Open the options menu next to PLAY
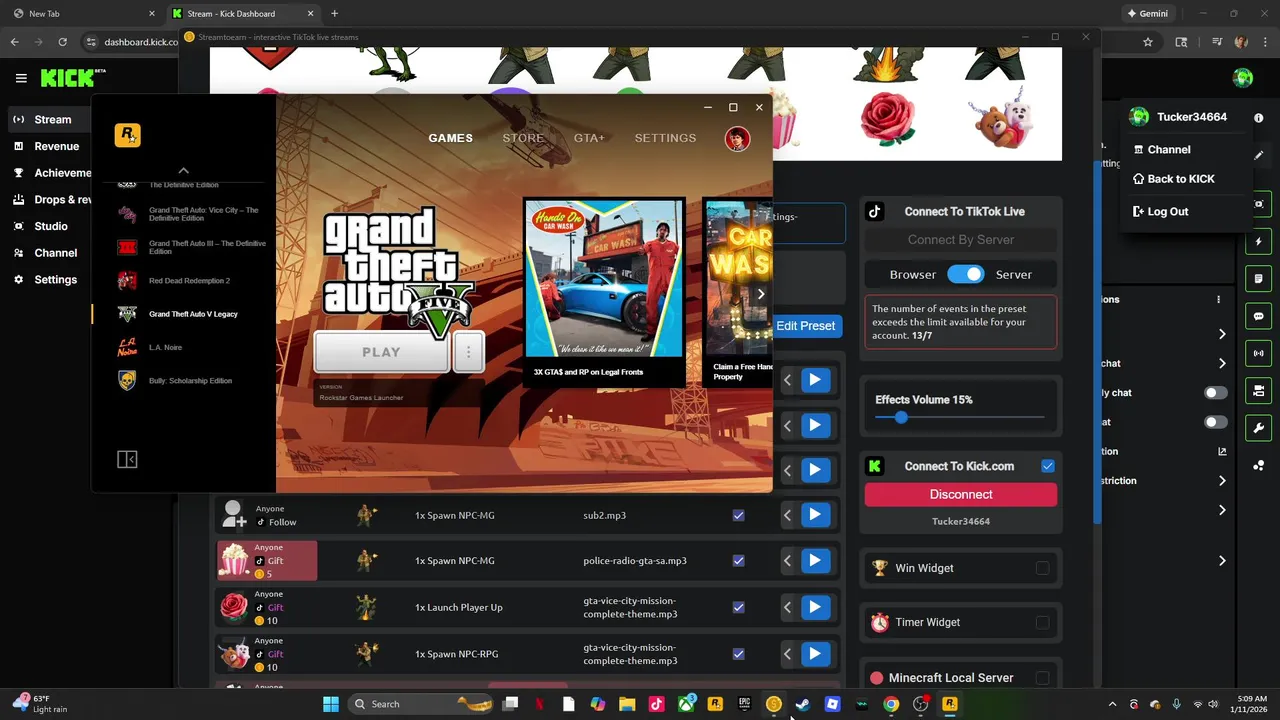Image resolution: width=1280 pixels, height=720 pixels. (x=468, y=352)
